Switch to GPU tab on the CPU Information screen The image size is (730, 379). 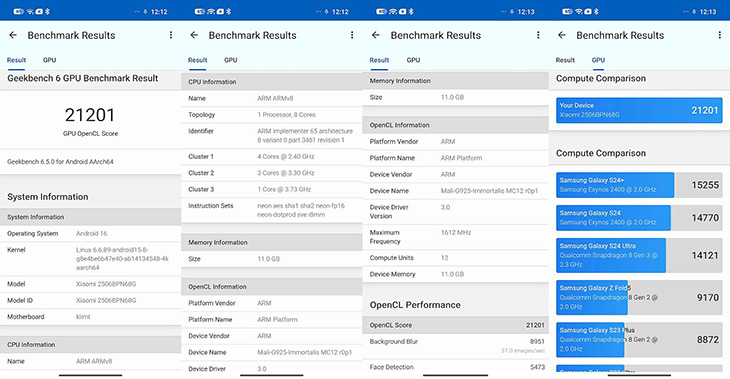230,60
